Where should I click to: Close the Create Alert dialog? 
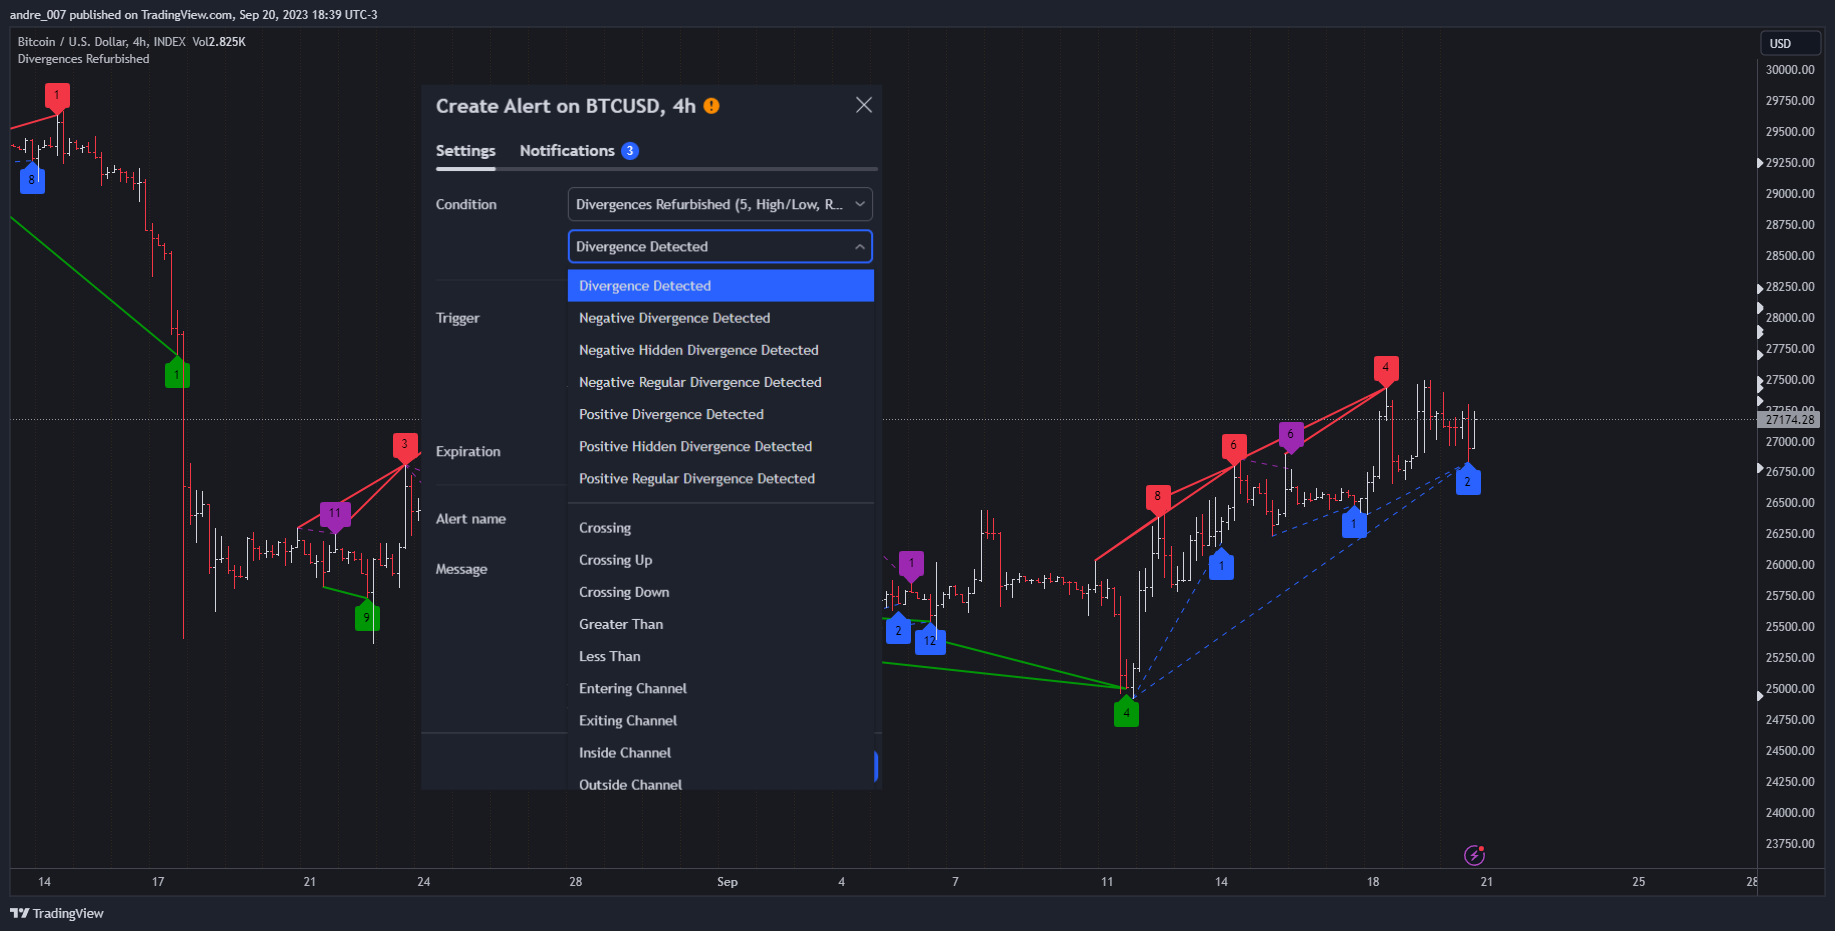pyautogui.click(x=864, y=105)
